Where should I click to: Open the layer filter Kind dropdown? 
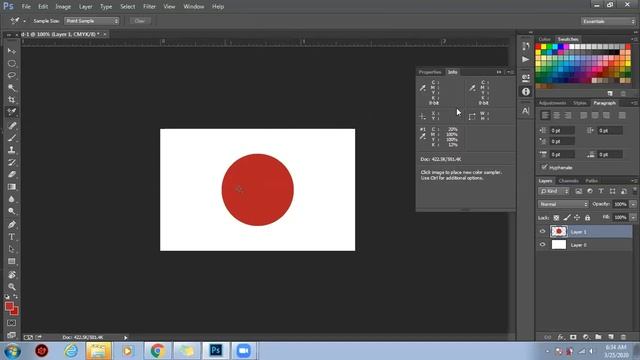pos(554,191)
